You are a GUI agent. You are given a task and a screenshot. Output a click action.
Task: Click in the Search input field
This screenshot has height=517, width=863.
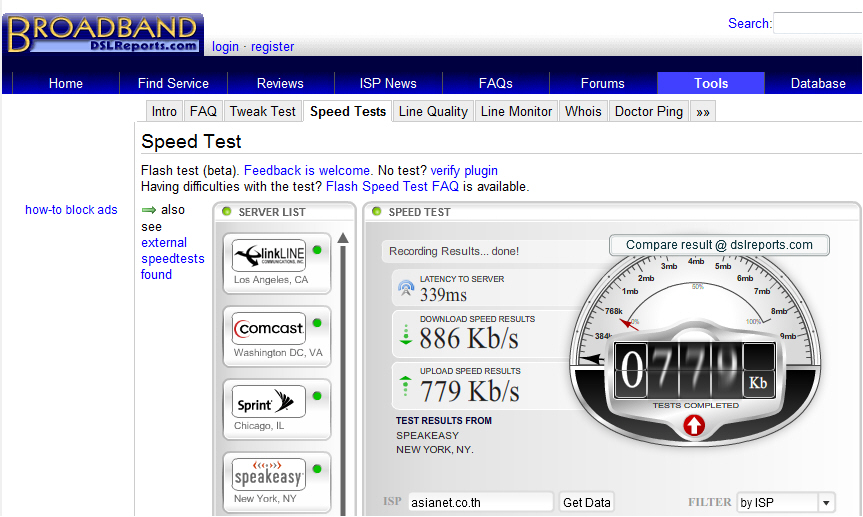pyautogui.click(x=818, y=23)
